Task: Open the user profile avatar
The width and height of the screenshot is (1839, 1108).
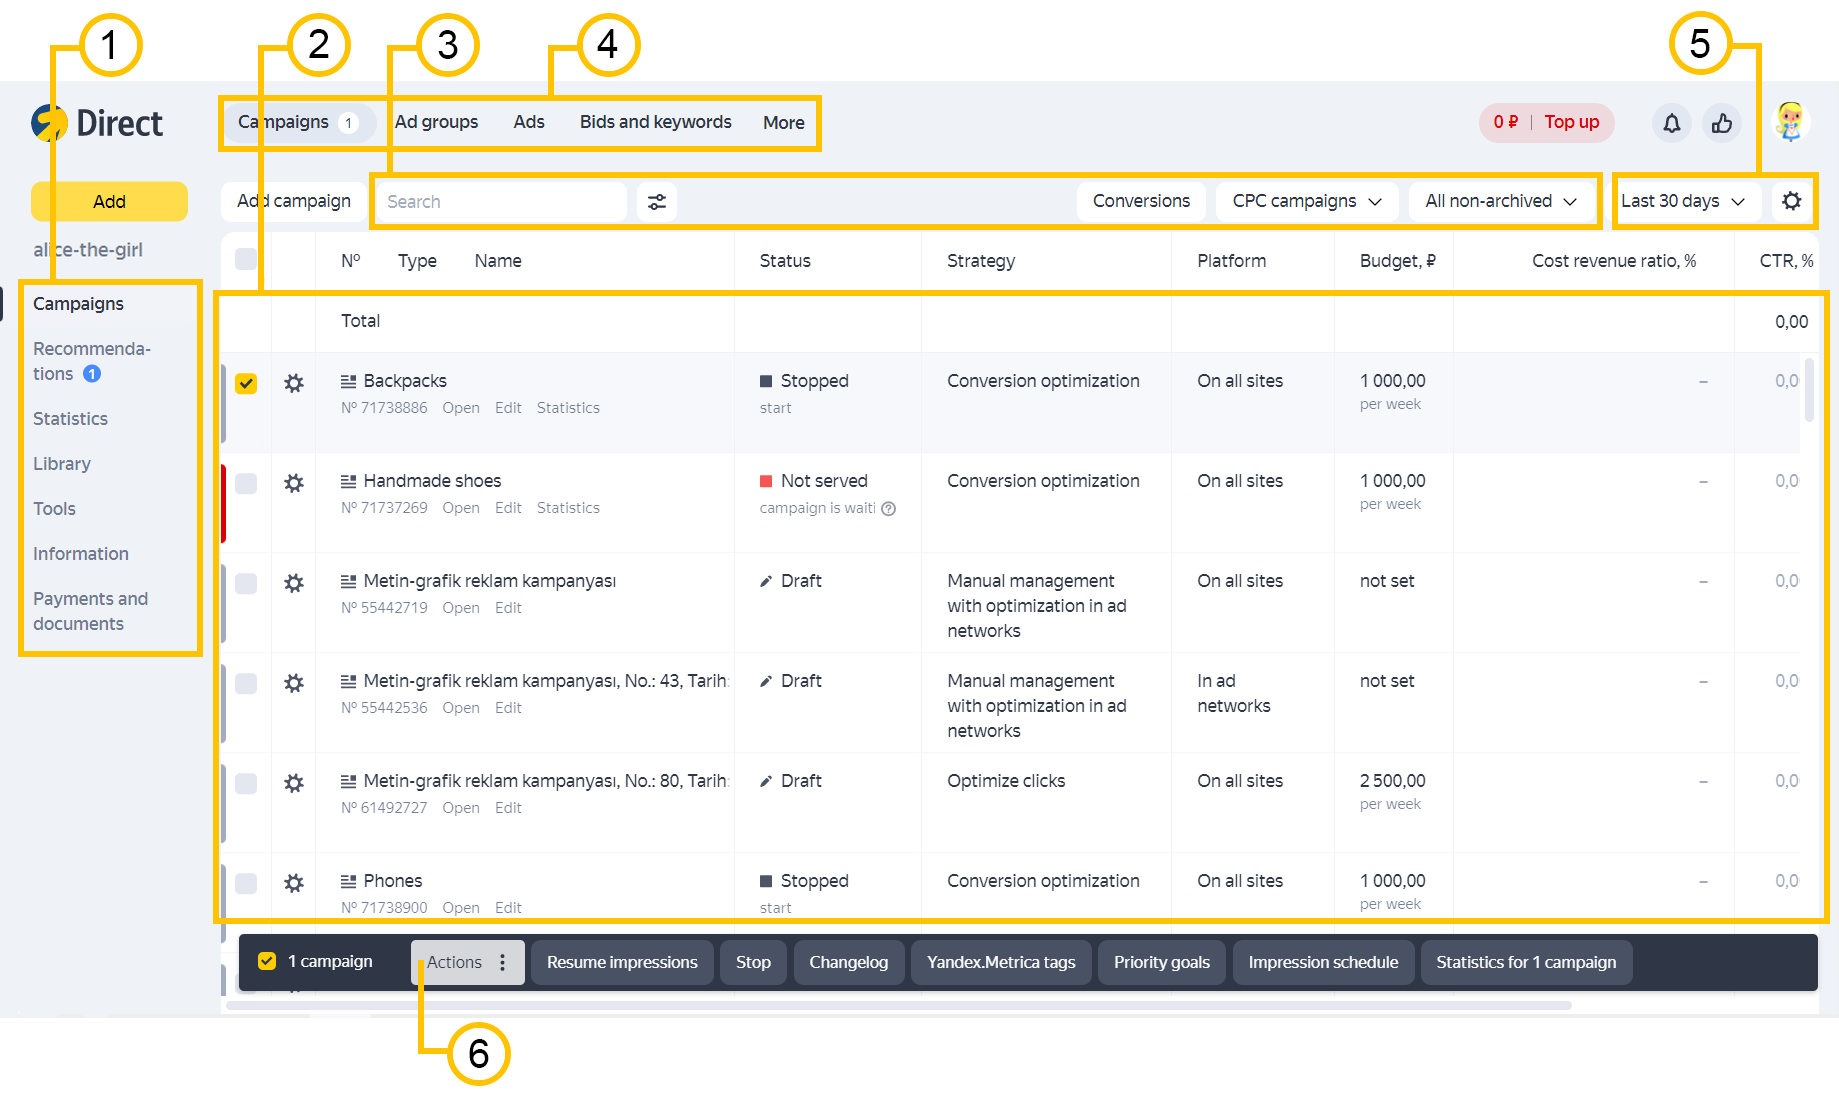Action: point(1789,122)
